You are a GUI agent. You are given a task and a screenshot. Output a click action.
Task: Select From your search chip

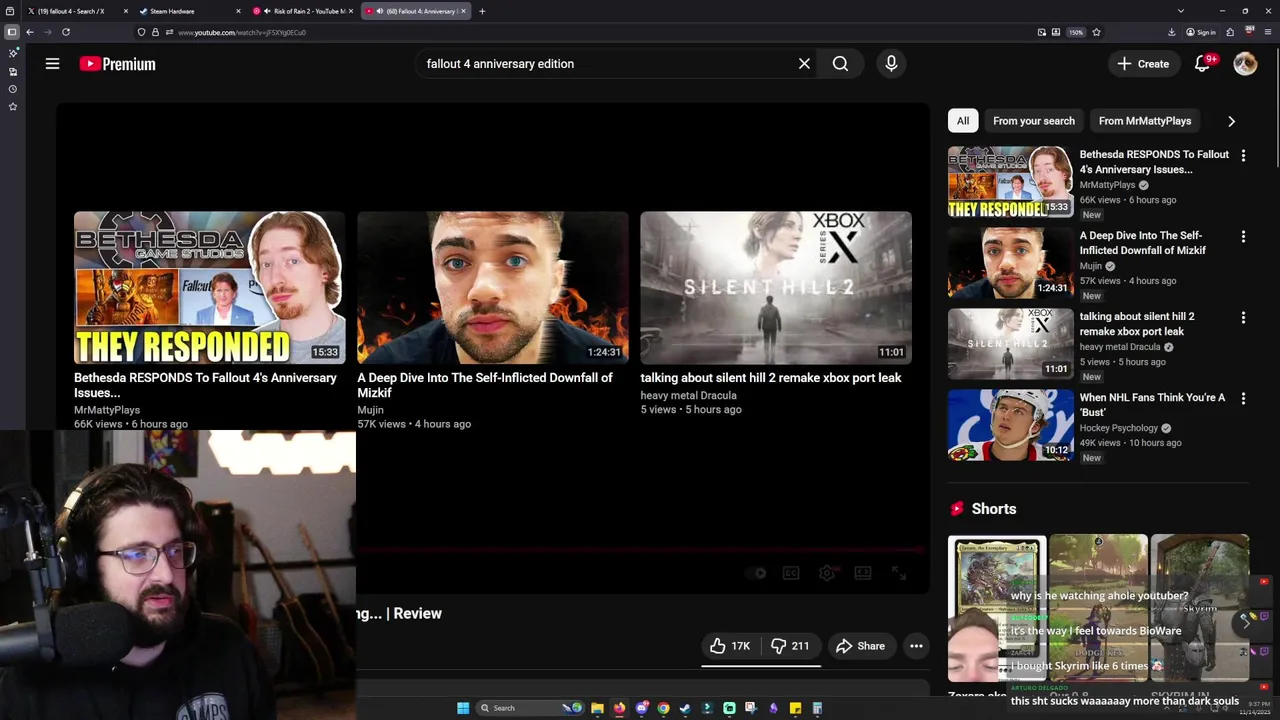click(x=1034, y=121)
